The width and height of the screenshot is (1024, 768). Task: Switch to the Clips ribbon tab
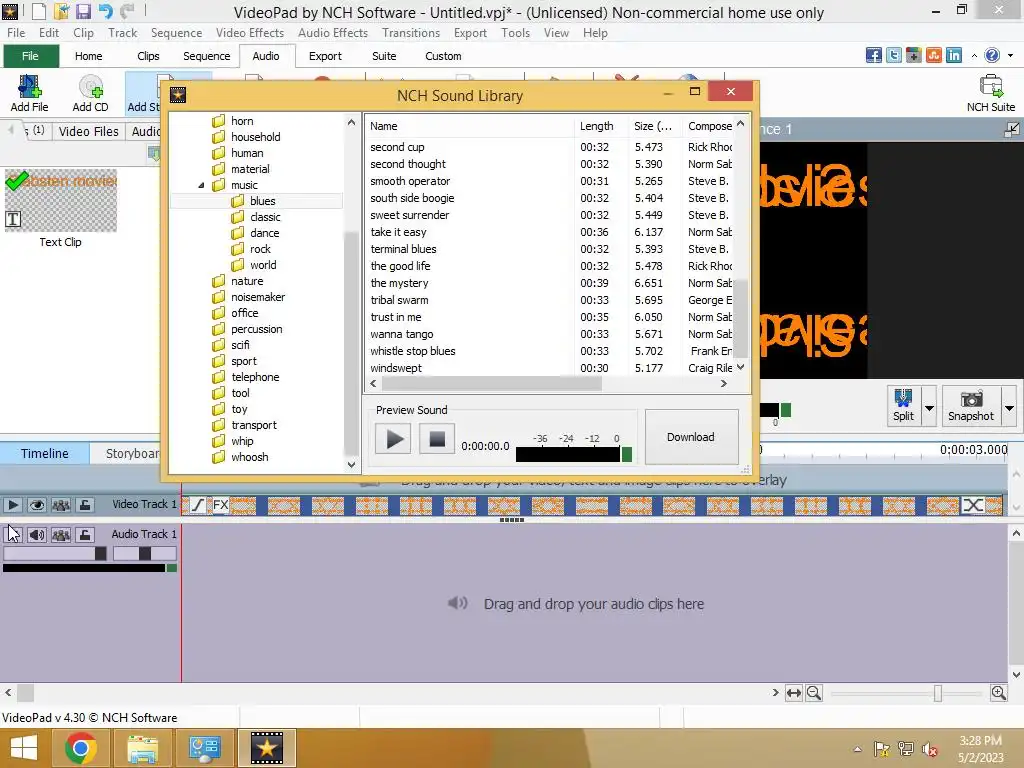[148, 56]
